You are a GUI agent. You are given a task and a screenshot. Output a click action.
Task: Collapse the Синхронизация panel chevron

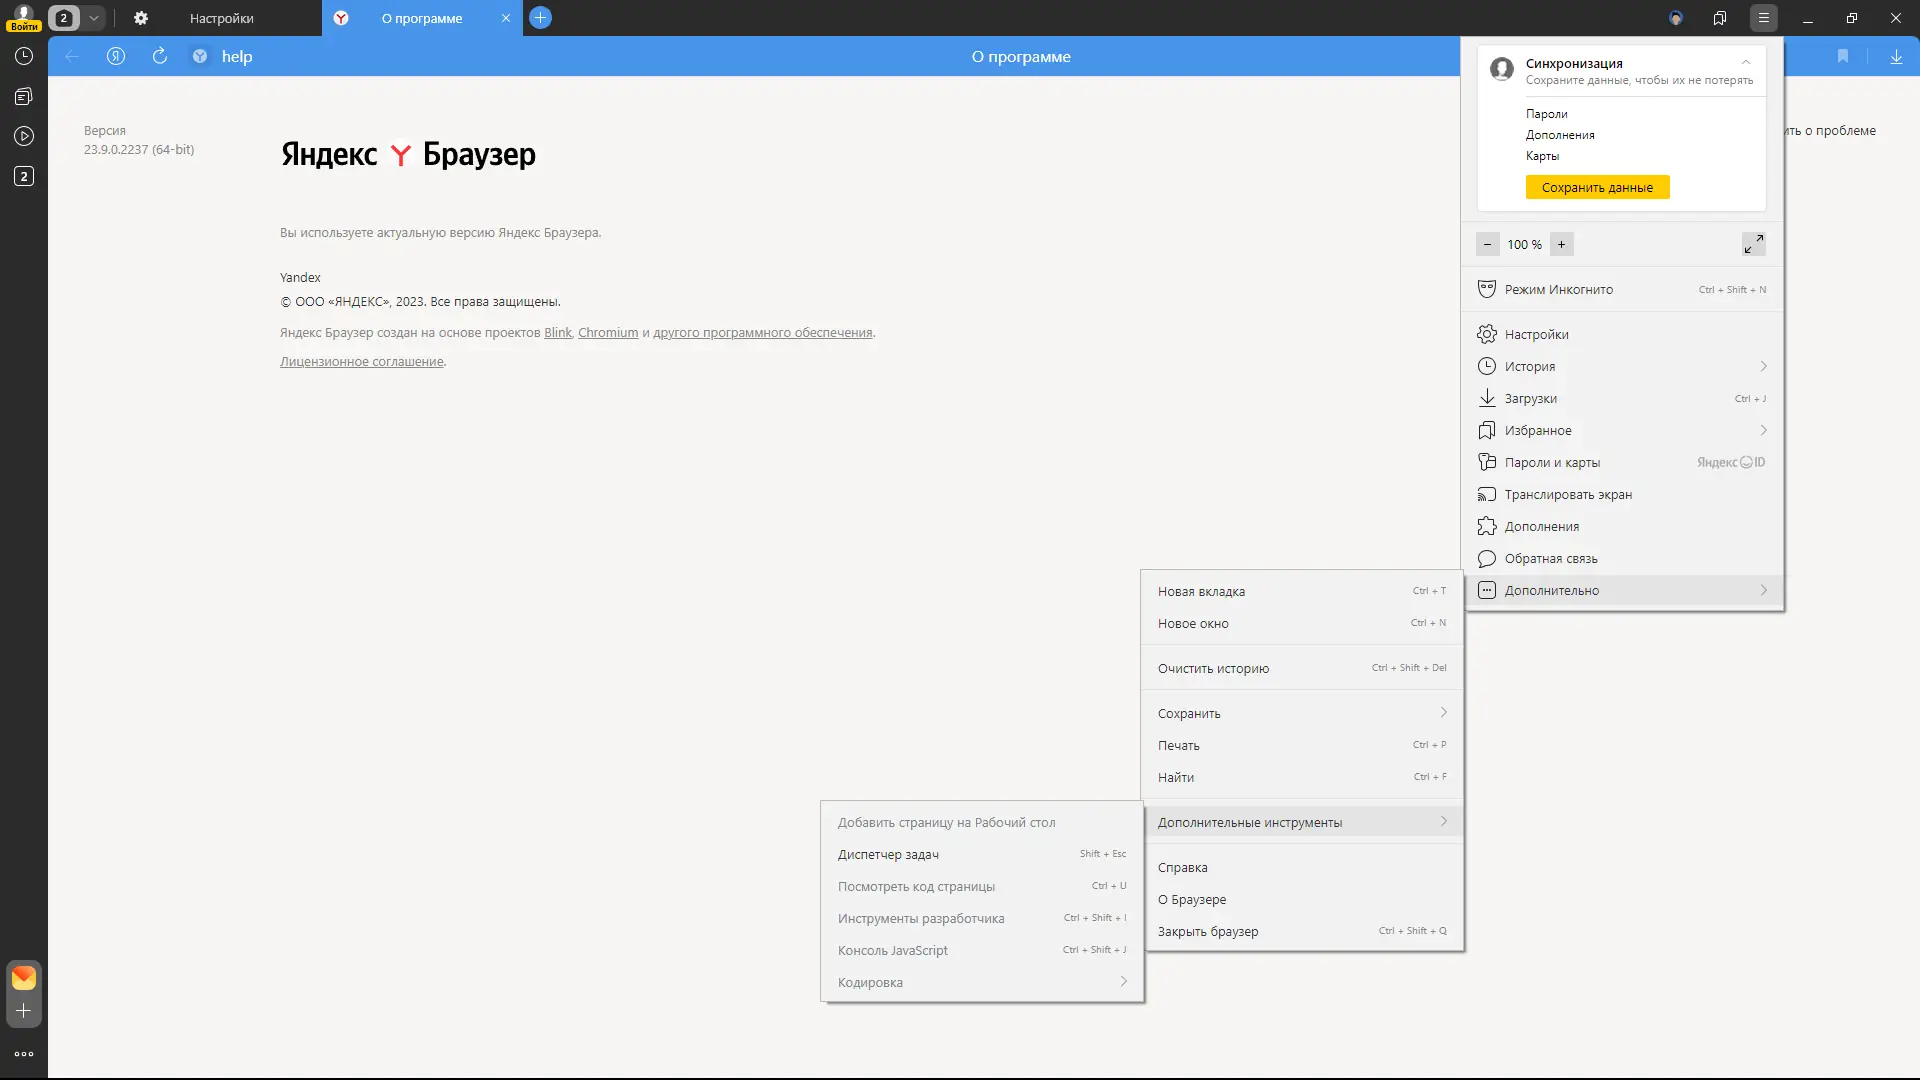click(1746, 62)
